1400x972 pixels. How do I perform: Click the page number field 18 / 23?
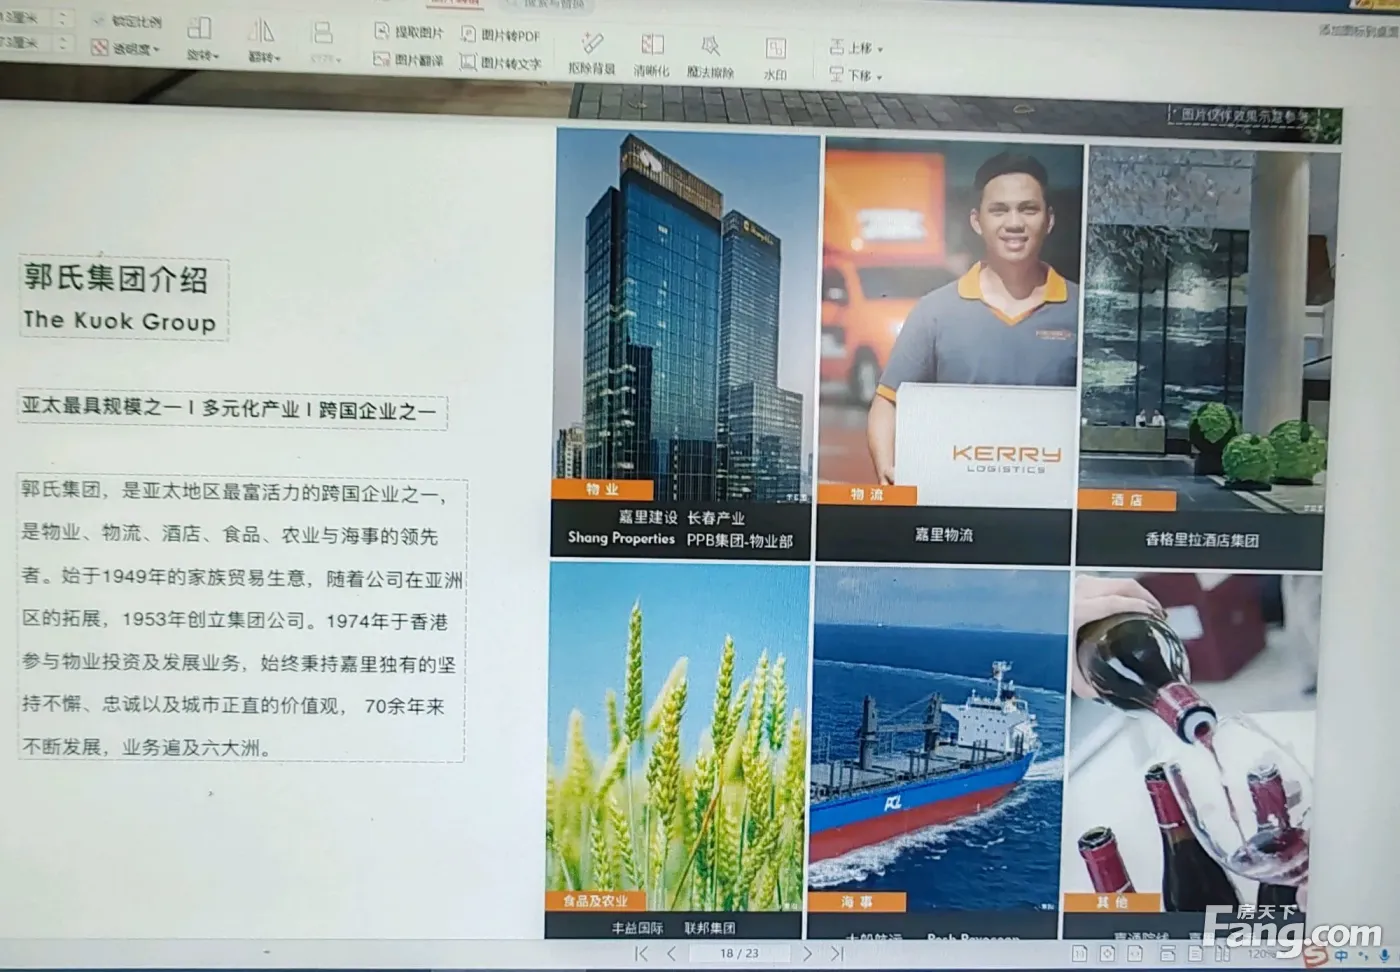pyautogui.click(x=739, y=954)
